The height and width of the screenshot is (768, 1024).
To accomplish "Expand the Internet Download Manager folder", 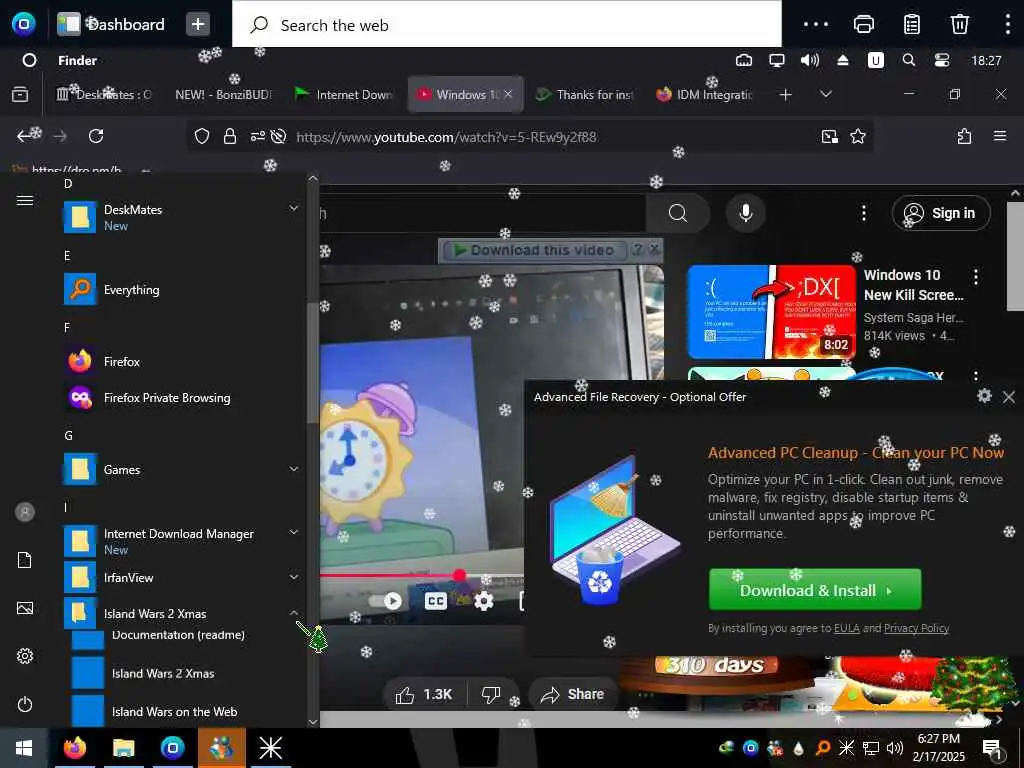I will [181, 541].
